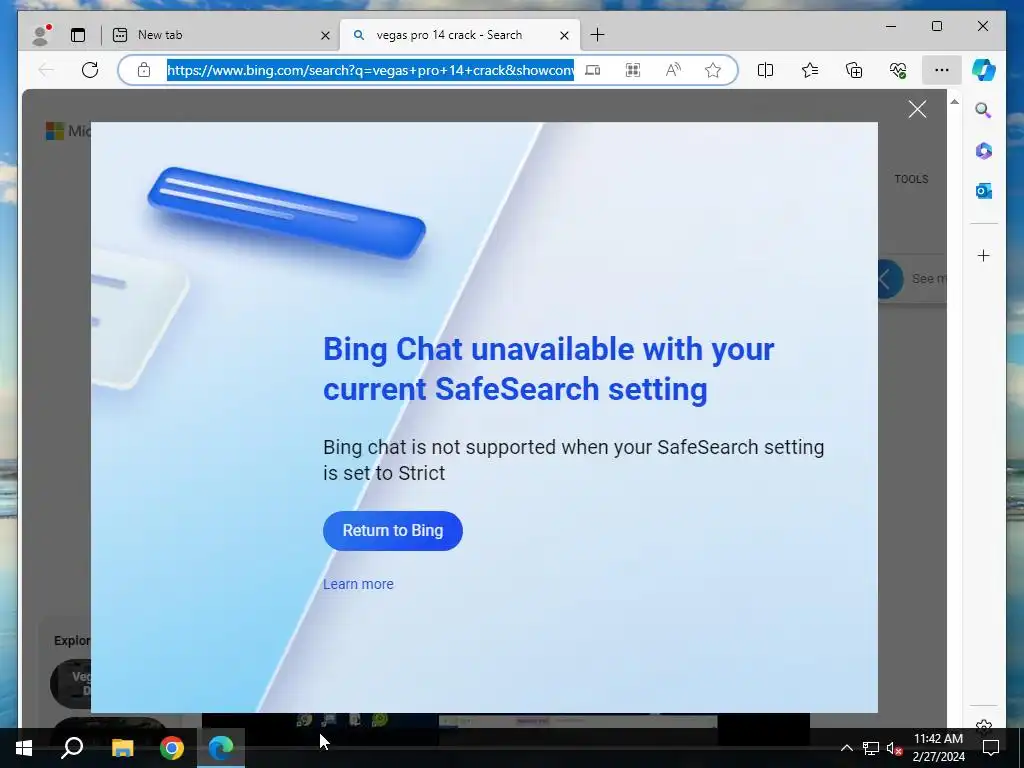Open the tab actions menu icon
Screen dimensions: 1024x768
tap(78, 35)
